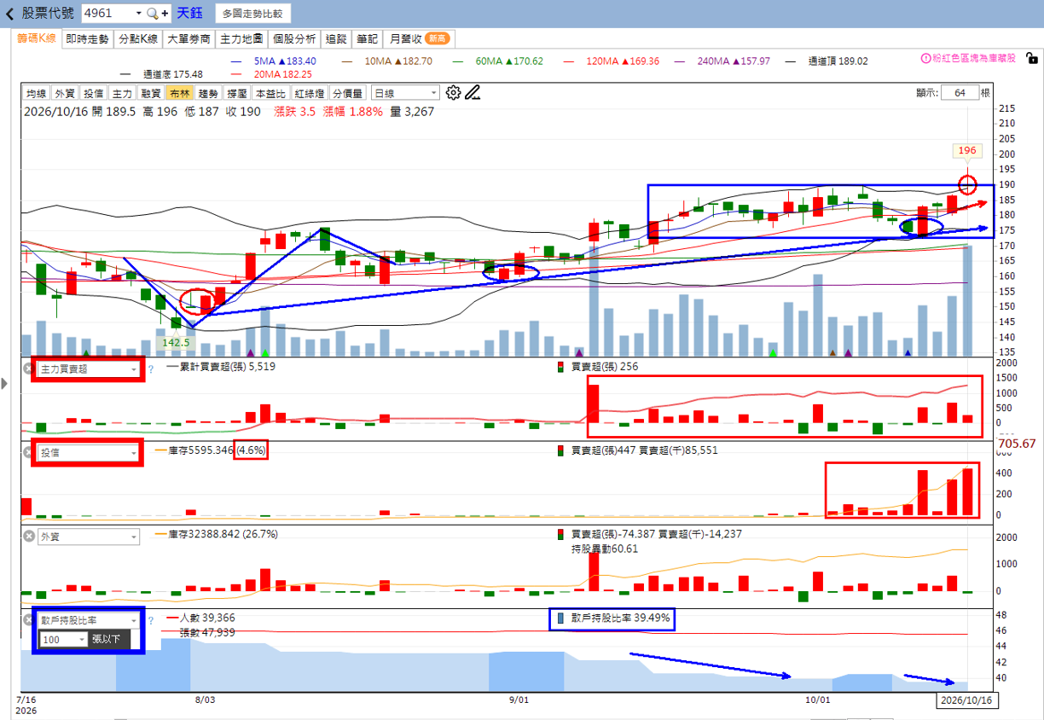The image size is (1044, 720).
Task: Toggle the 外資 overlay button
Action: tap(65, 93)
